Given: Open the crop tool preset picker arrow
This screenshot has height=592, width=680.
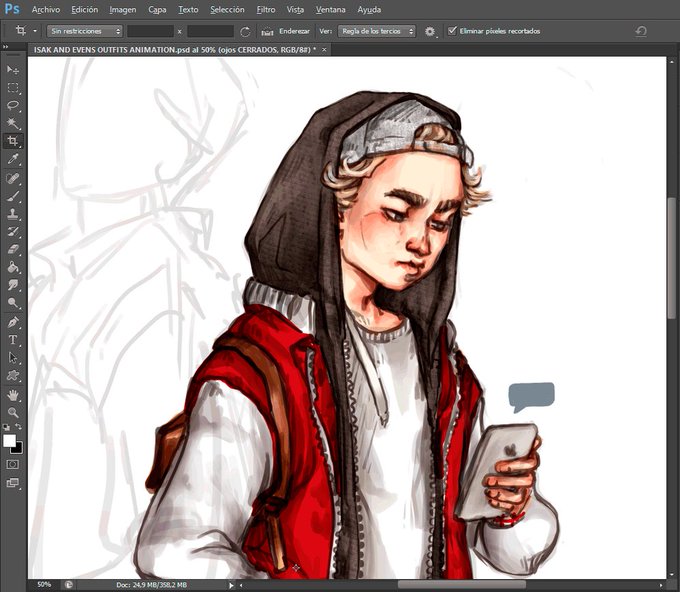Looking at the screenshot, I should click(35, 31).
